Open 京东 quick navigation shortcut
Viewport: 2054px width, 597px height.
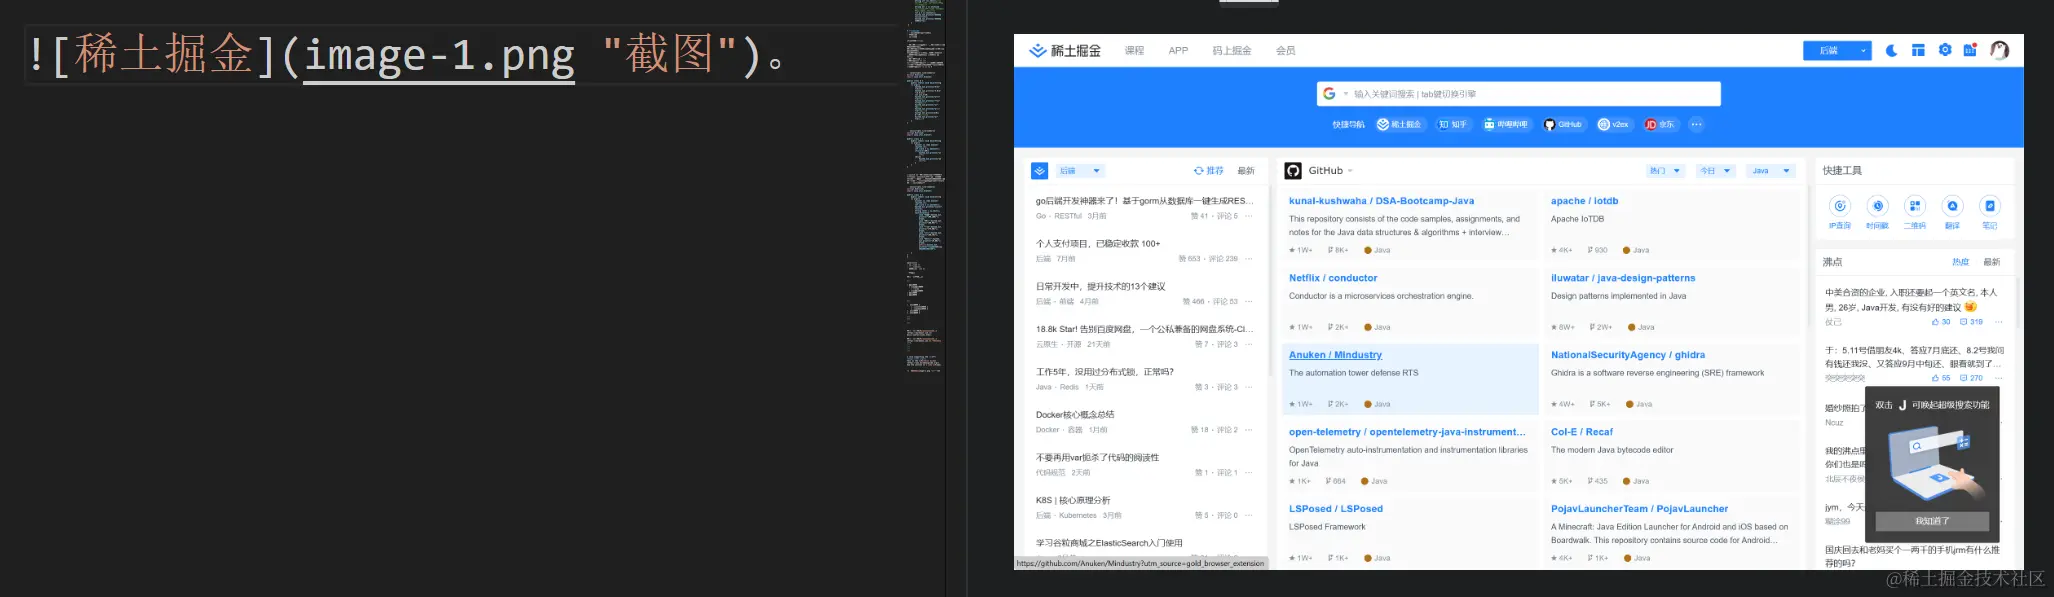point(1660,125)
